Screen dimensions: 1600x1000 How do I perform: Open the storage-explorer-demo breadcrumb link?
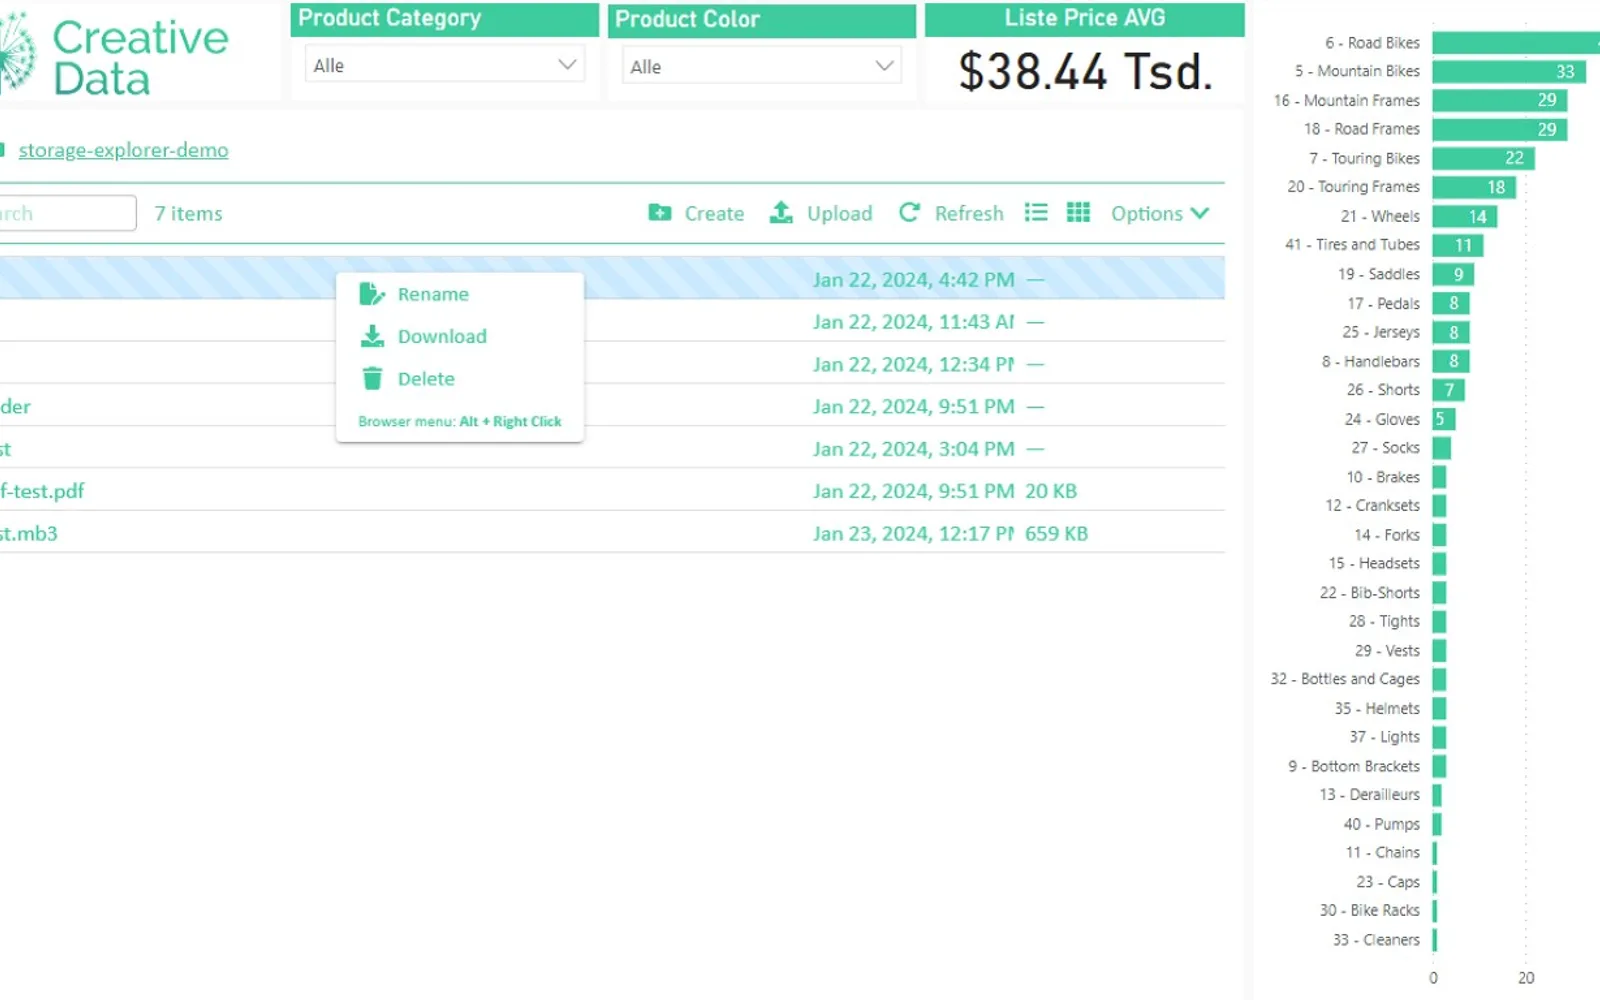[123, 150]
